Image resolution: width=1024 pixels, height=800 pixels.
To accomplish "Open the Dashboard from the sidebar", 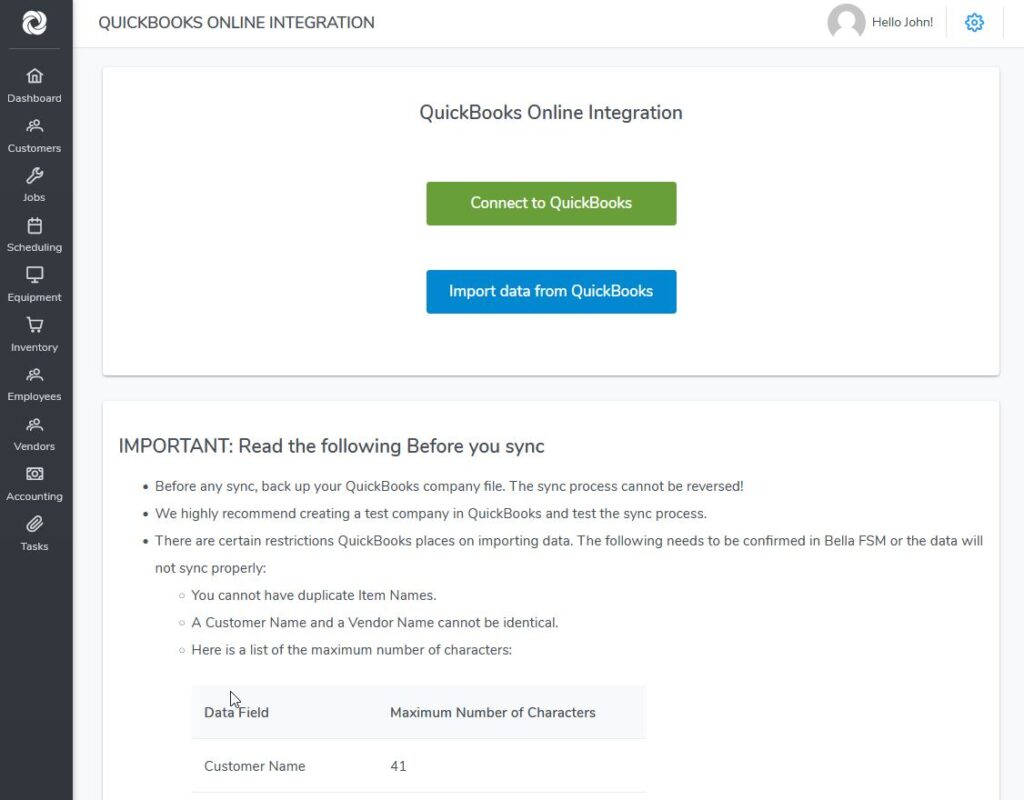I will point(34,84).
